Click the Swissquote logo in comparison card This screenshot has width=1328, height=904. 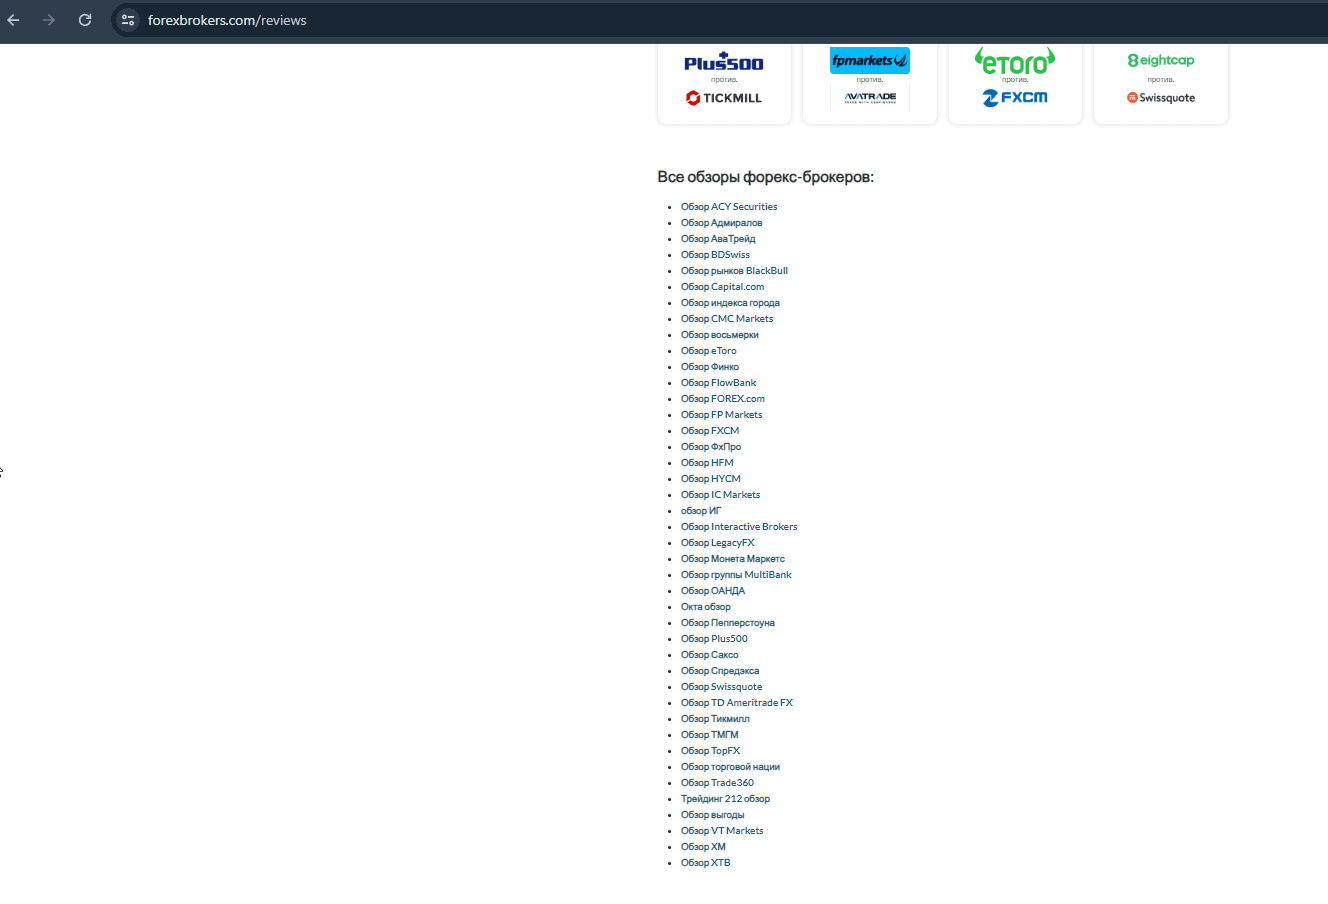pyautogui.click(x=1161, y=98)
